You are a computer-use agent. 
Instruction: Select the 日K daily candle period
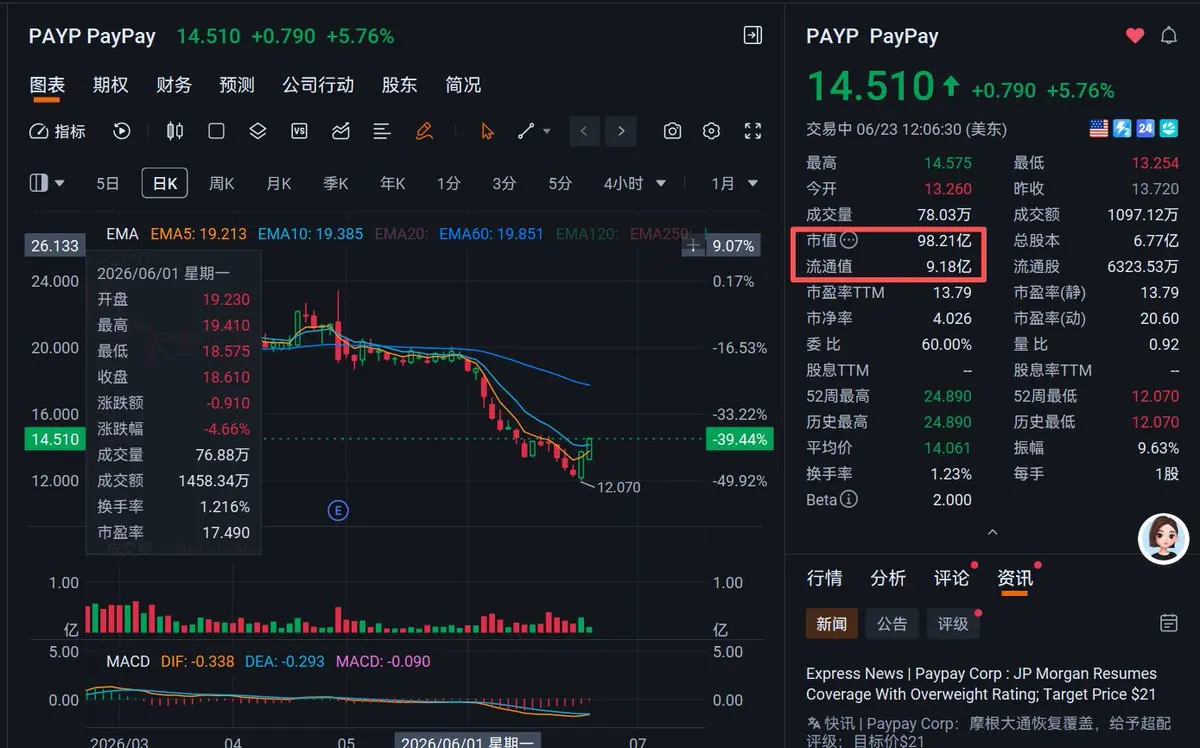(x=164, y=183)
